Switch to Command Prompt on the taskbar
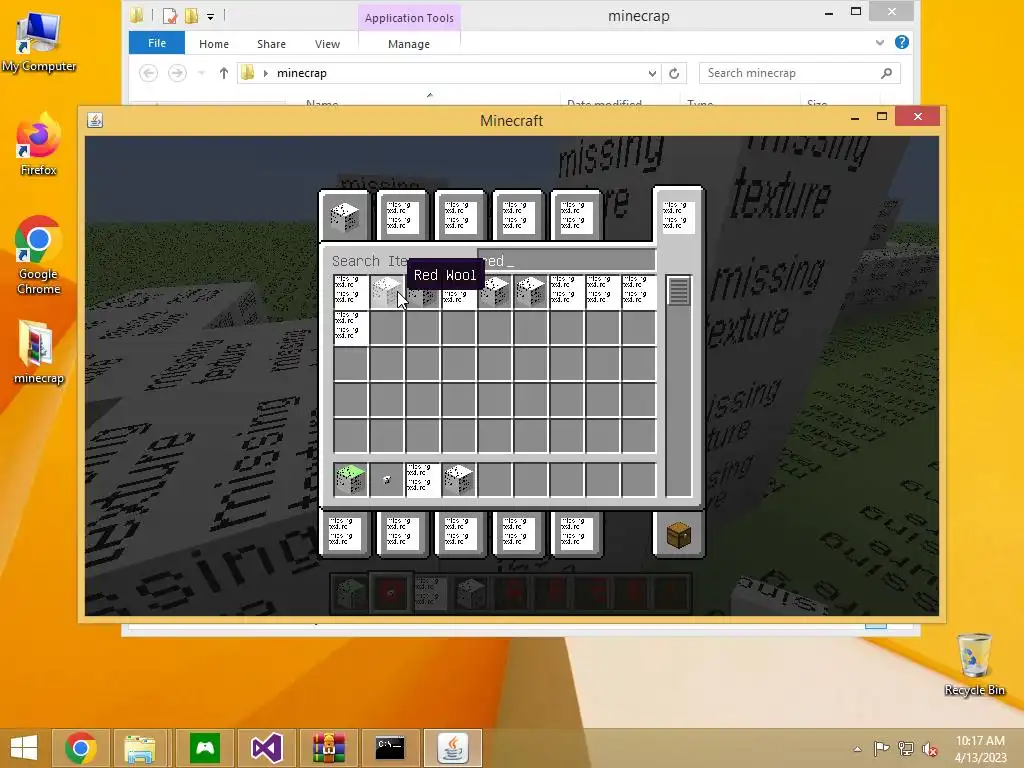The height and width of the screenshot is (768, 1024). click(390, 748)
